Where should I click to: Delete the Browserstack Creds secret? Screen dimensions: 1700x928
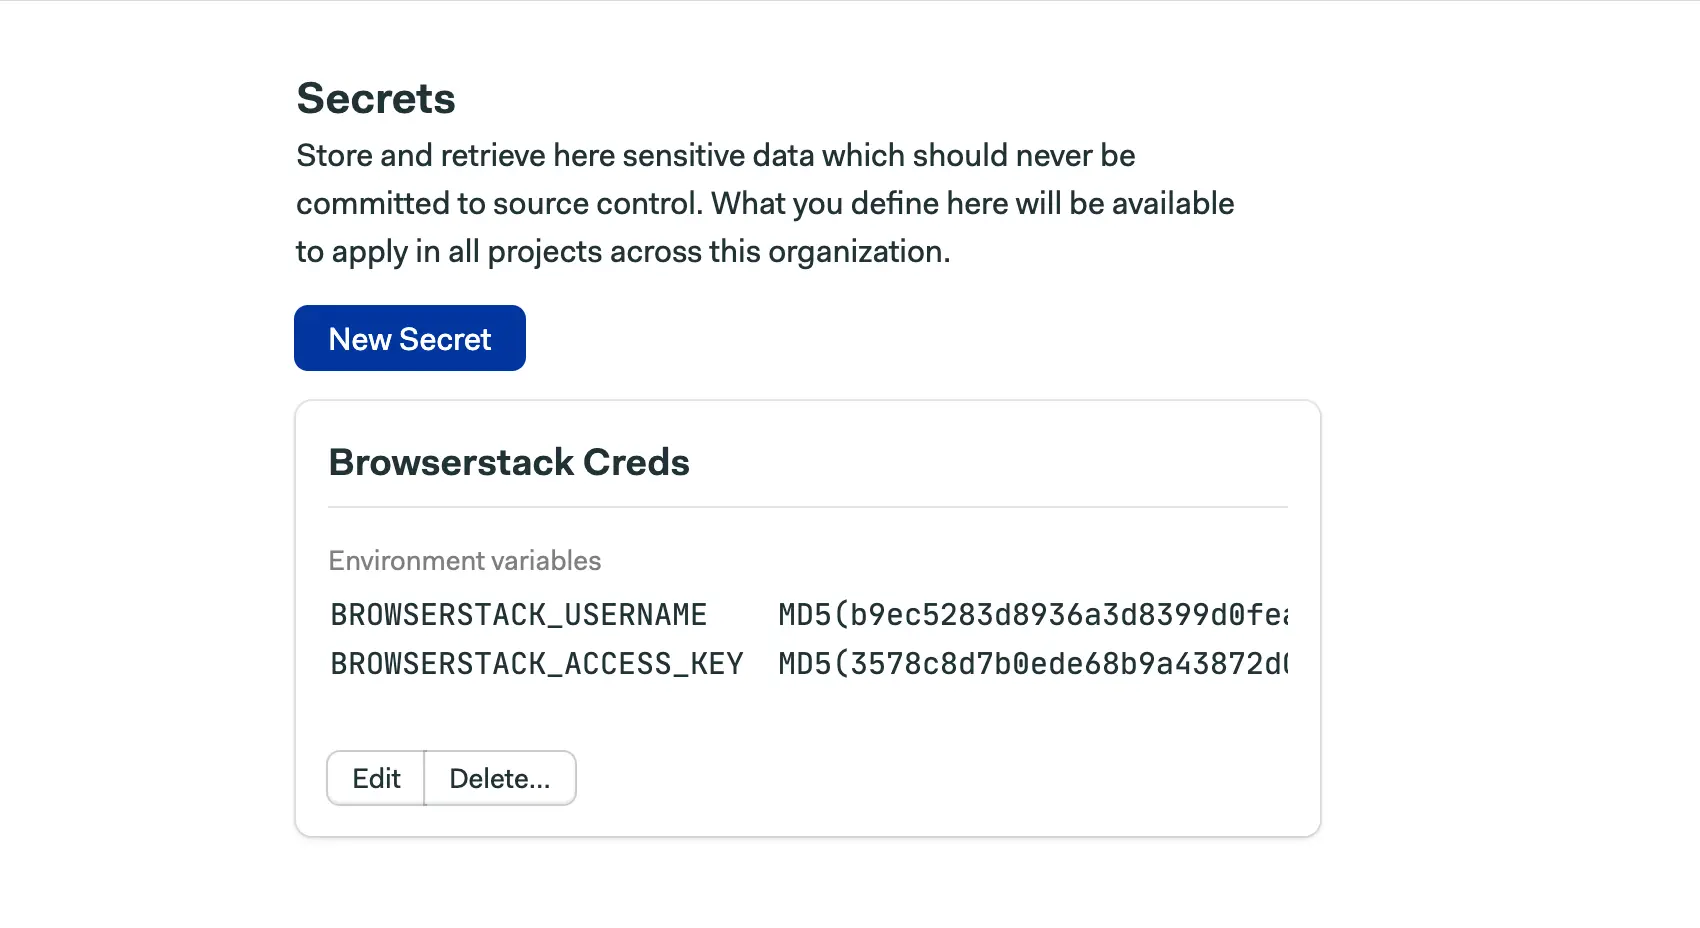[500, 778]
